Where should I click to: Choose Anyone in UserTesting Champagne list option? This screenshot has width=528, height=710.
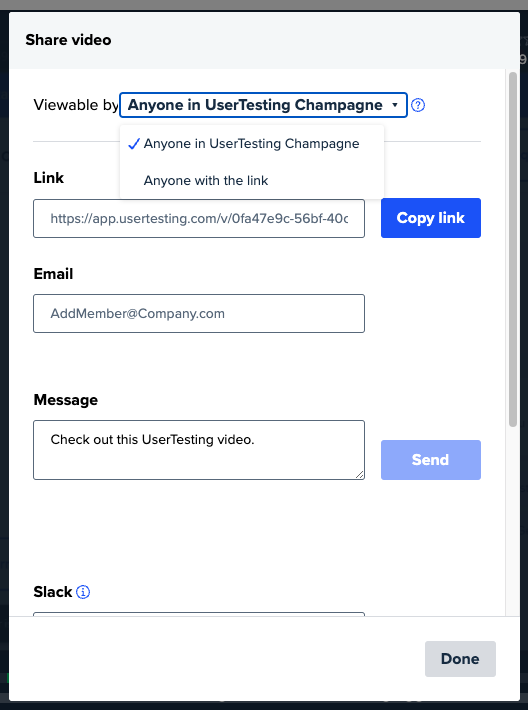[x=252, y=144]
